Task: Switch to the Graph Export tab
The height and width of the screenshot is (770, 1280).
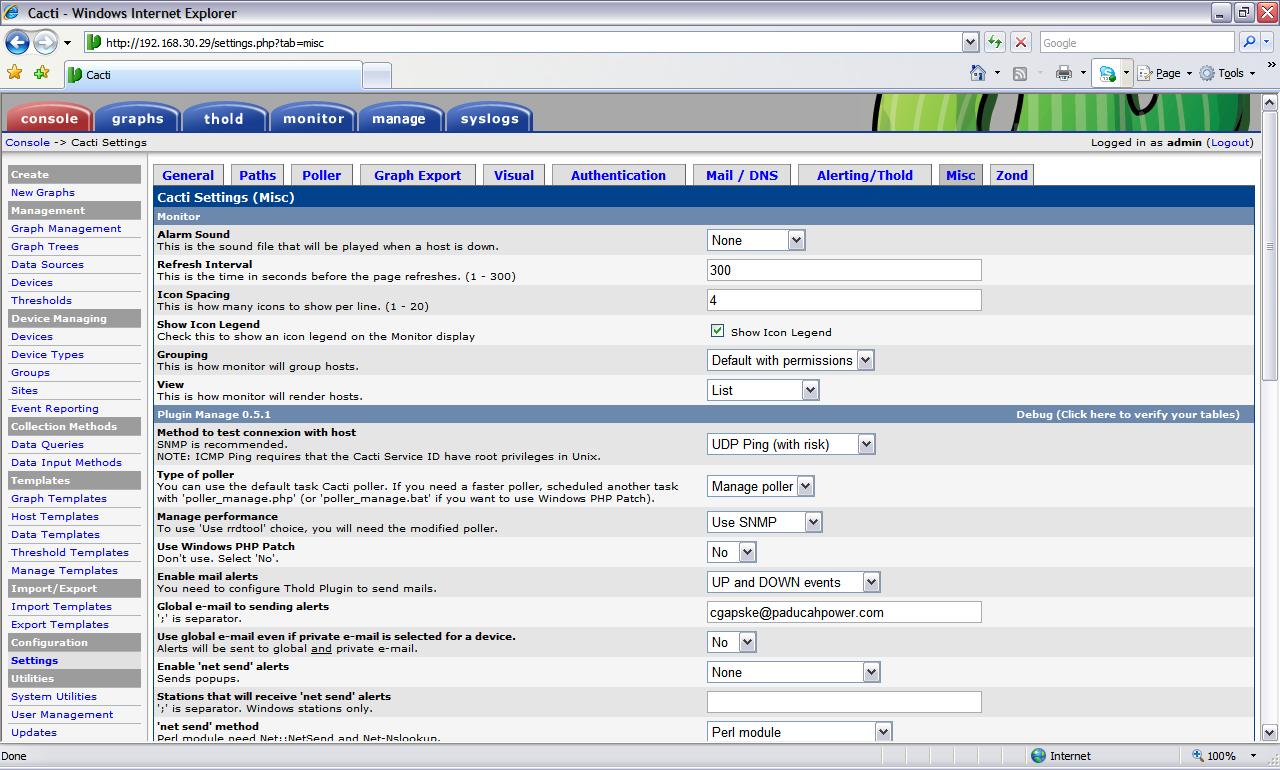Action: click(417, 175)
